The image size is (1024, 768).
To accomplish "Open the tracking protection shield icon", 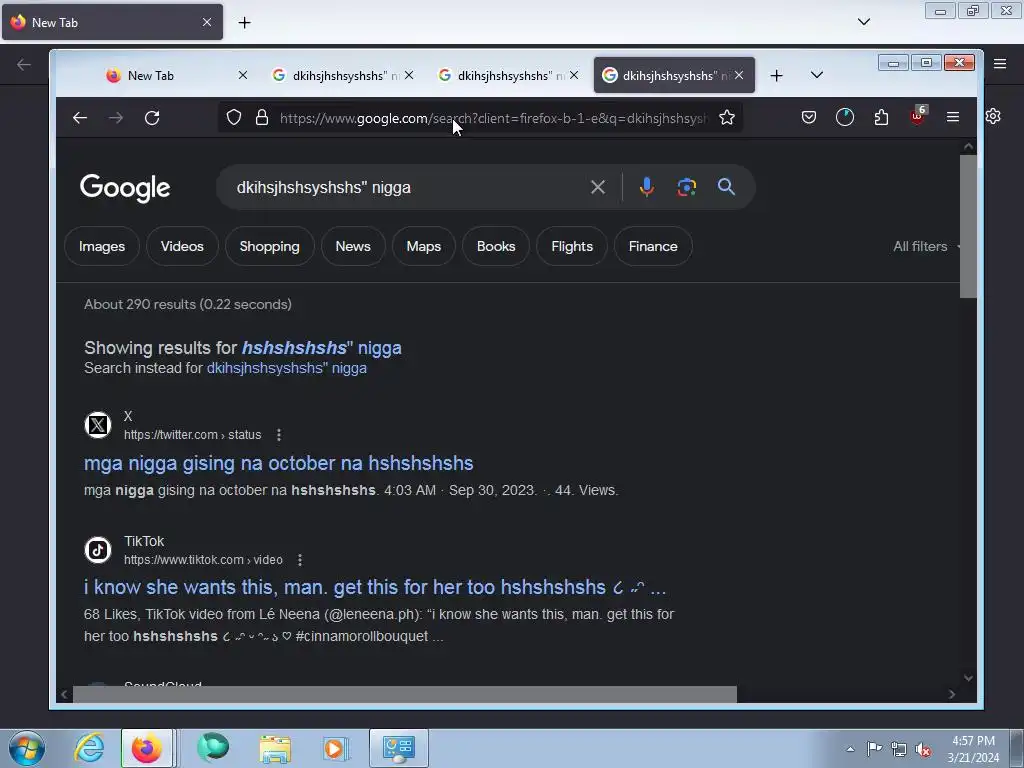I will pyautogui.click(x=234, y=118).
